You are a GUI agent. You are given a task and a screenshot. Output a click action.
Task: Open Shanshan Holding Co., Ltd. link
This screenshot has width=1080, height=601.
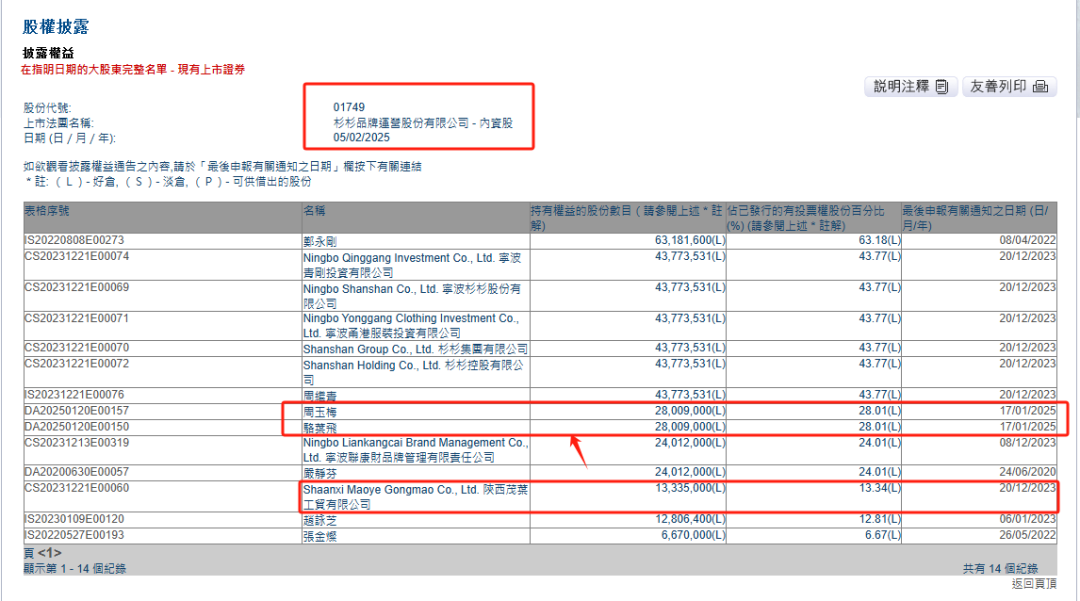(413, 372)
